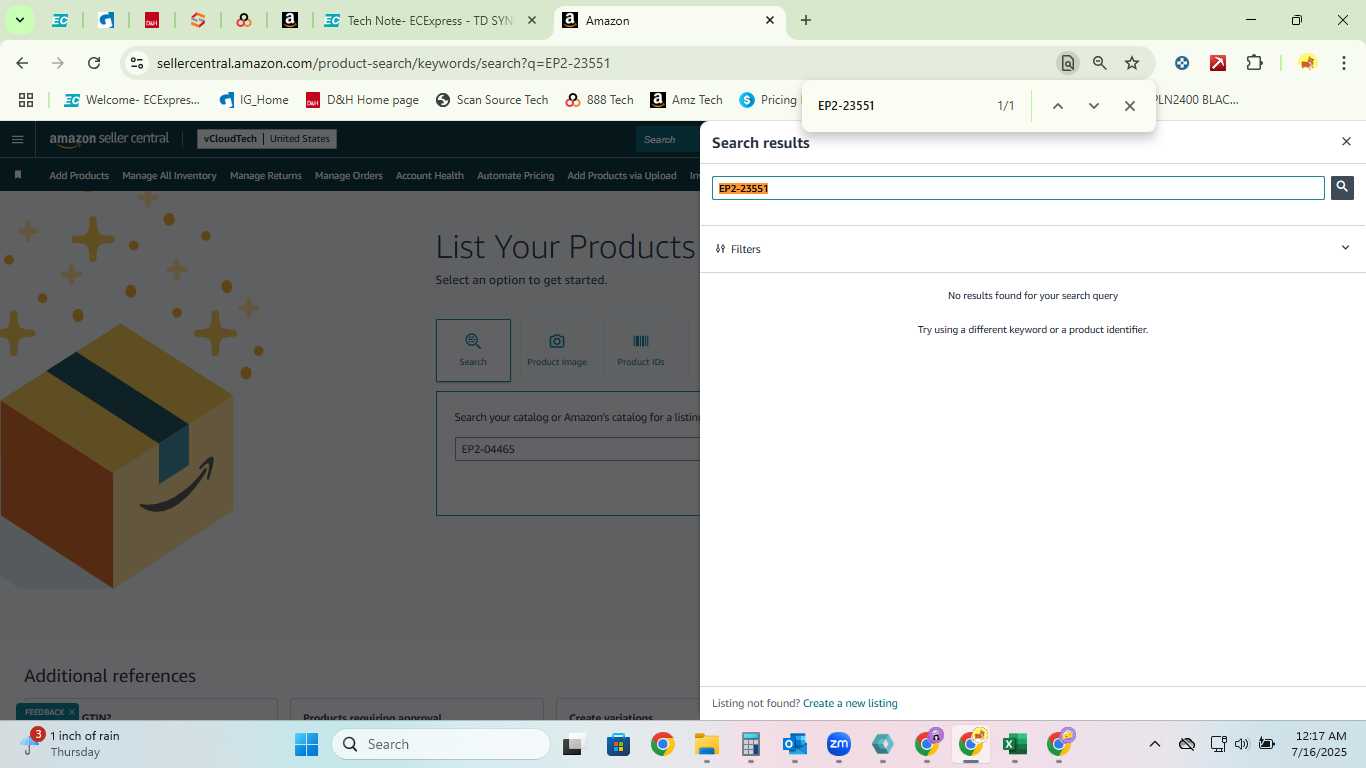This screenshot has height=768, width=1366.
Task: Close the find-in-page bar
Action: [1129, 106]
